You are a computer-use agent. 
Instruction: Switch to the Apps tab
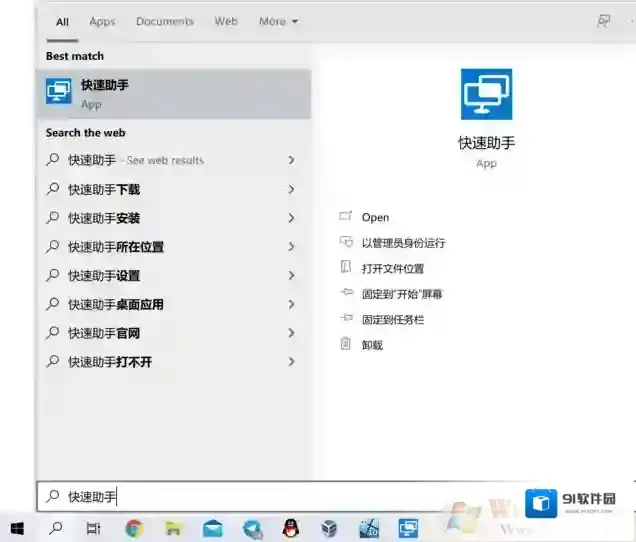(x=102, y=21)
